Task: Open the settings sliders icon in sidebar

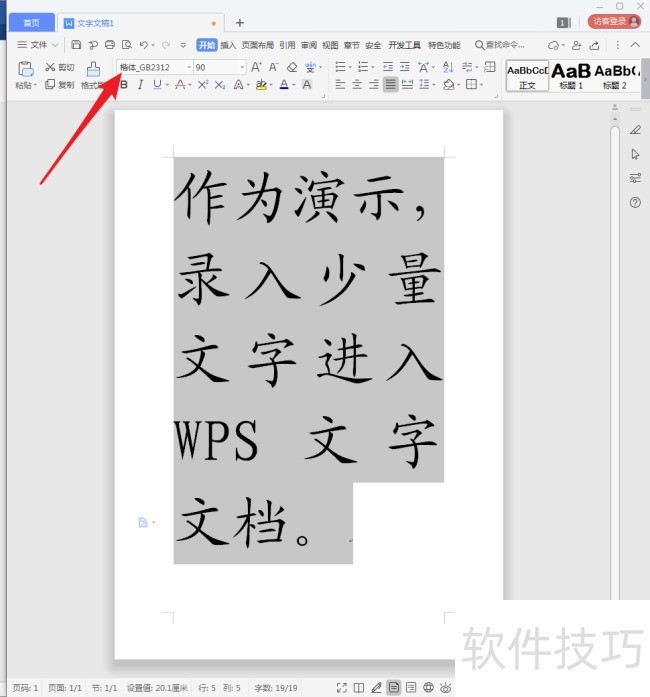Action: (x=635, y=178)
